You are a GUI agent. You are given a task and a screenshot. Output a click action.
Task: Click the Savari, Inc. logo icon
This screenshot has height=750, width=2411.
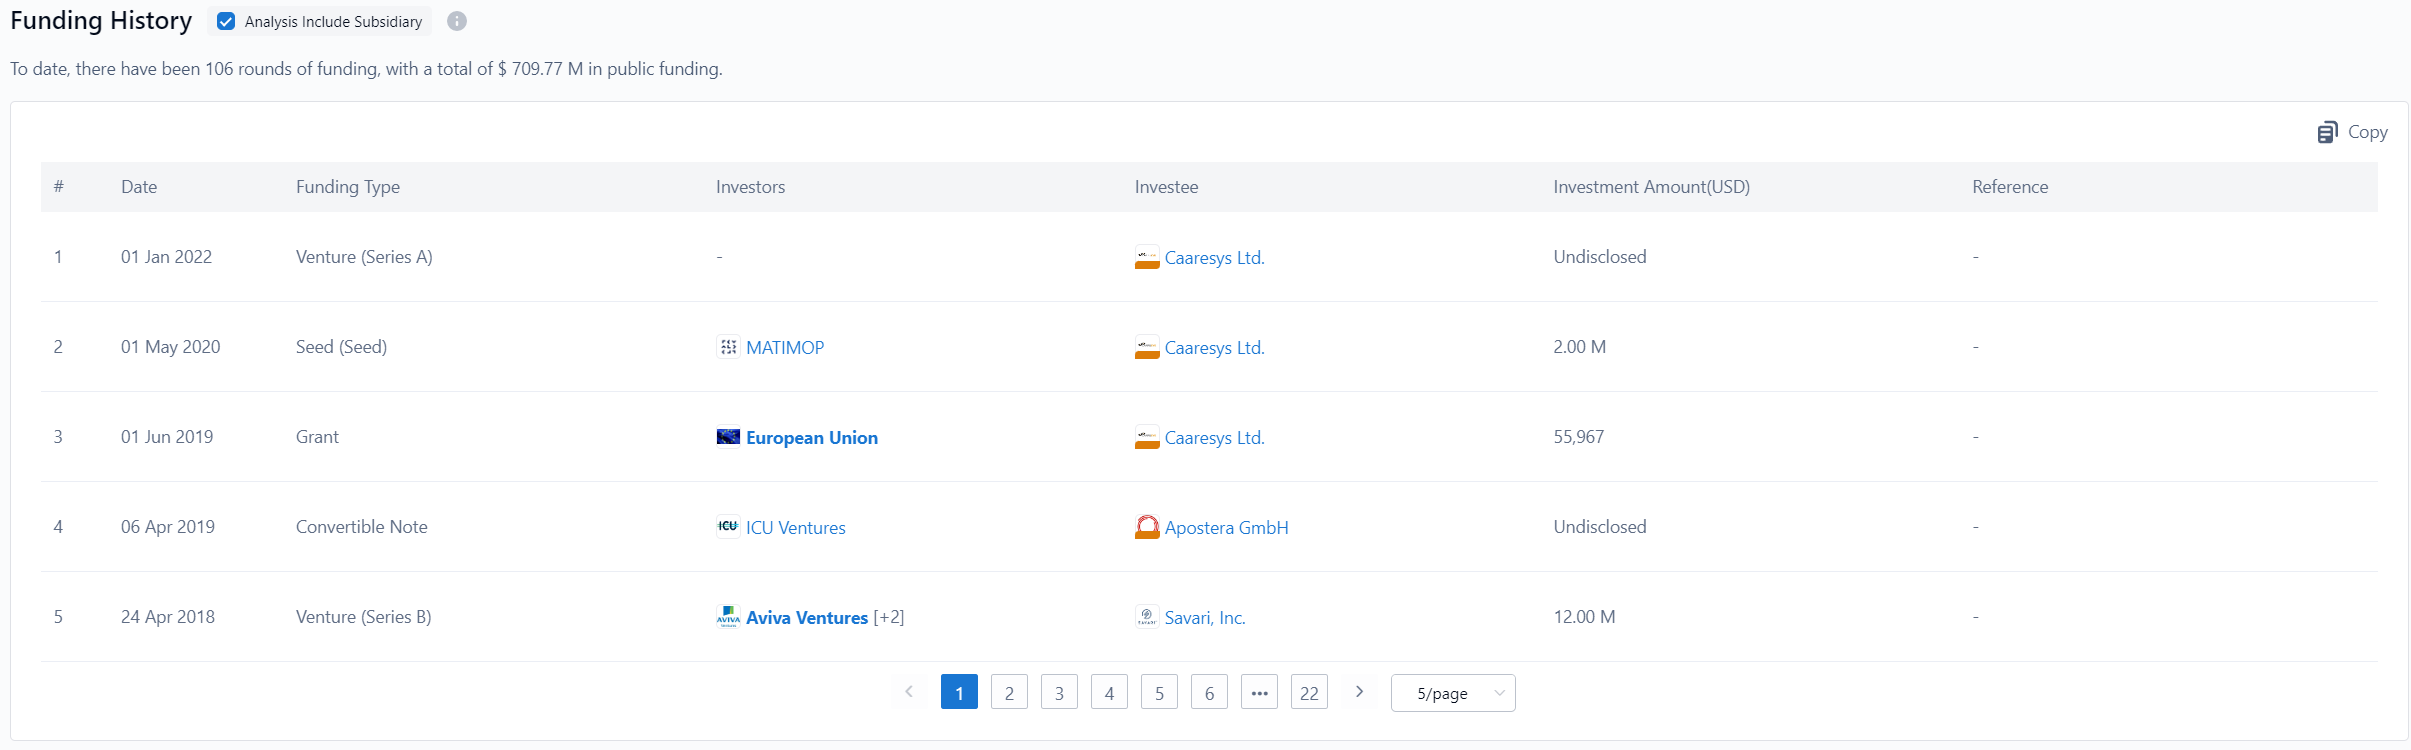[x=1147, y=617]
